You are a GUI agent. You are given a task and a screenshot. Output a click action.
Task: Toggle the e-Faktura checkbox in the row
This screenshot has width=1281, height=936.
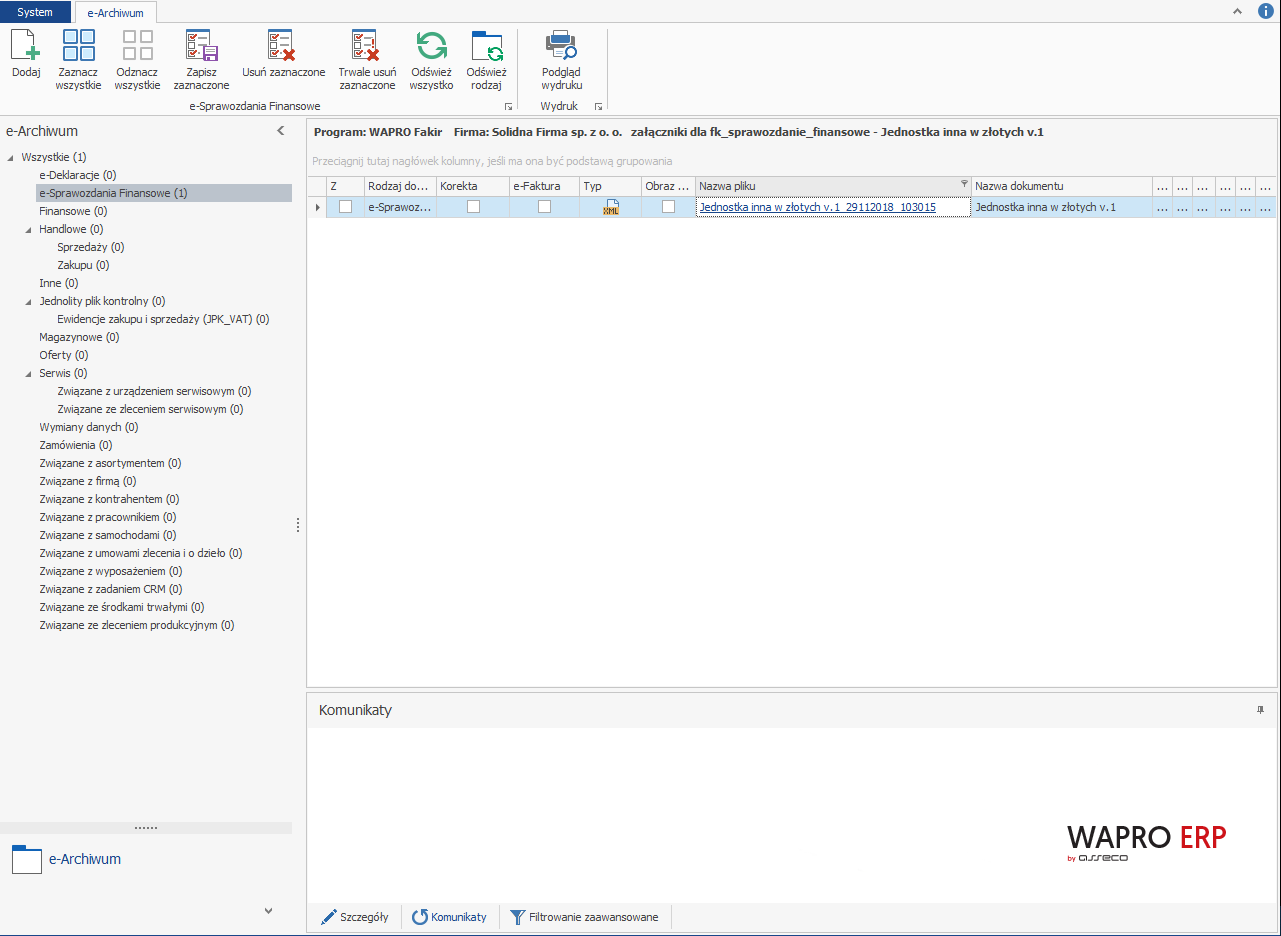click(x=544, y=207)
